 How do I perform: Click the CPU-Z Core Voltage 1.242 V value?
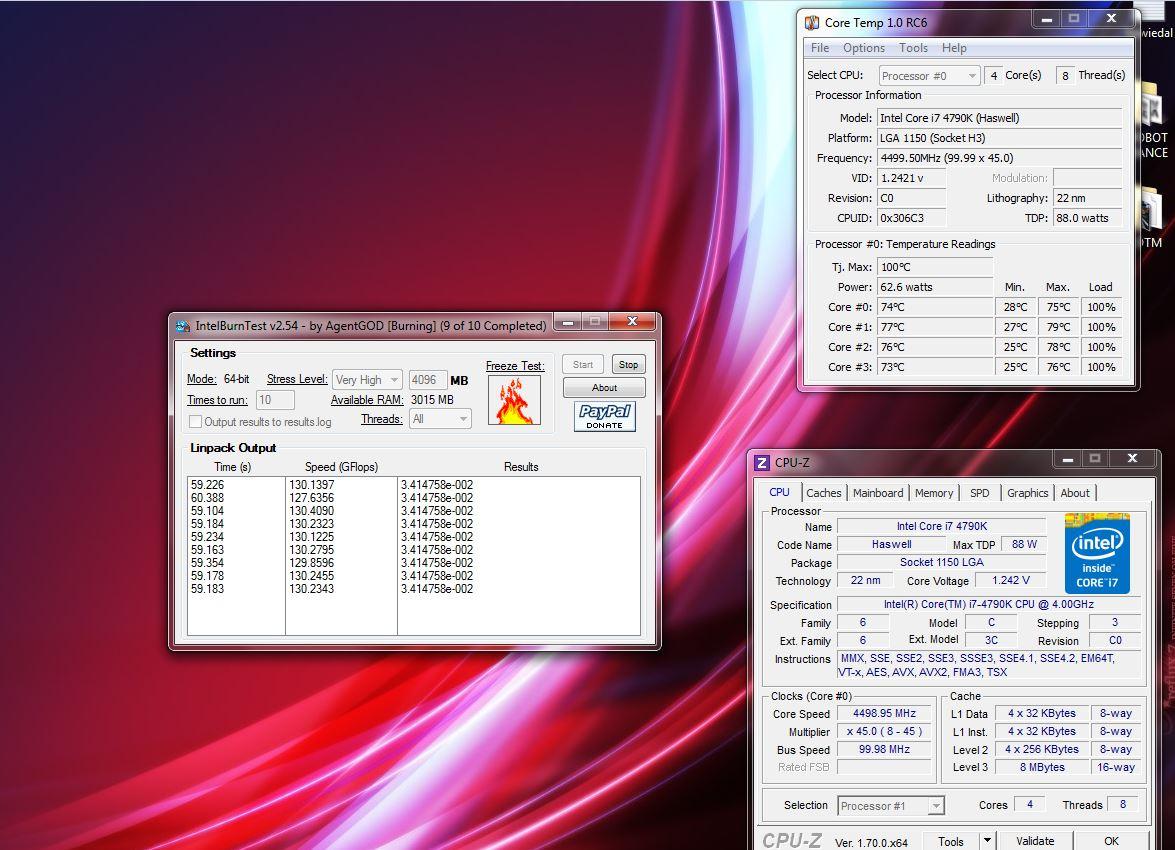1011,581
